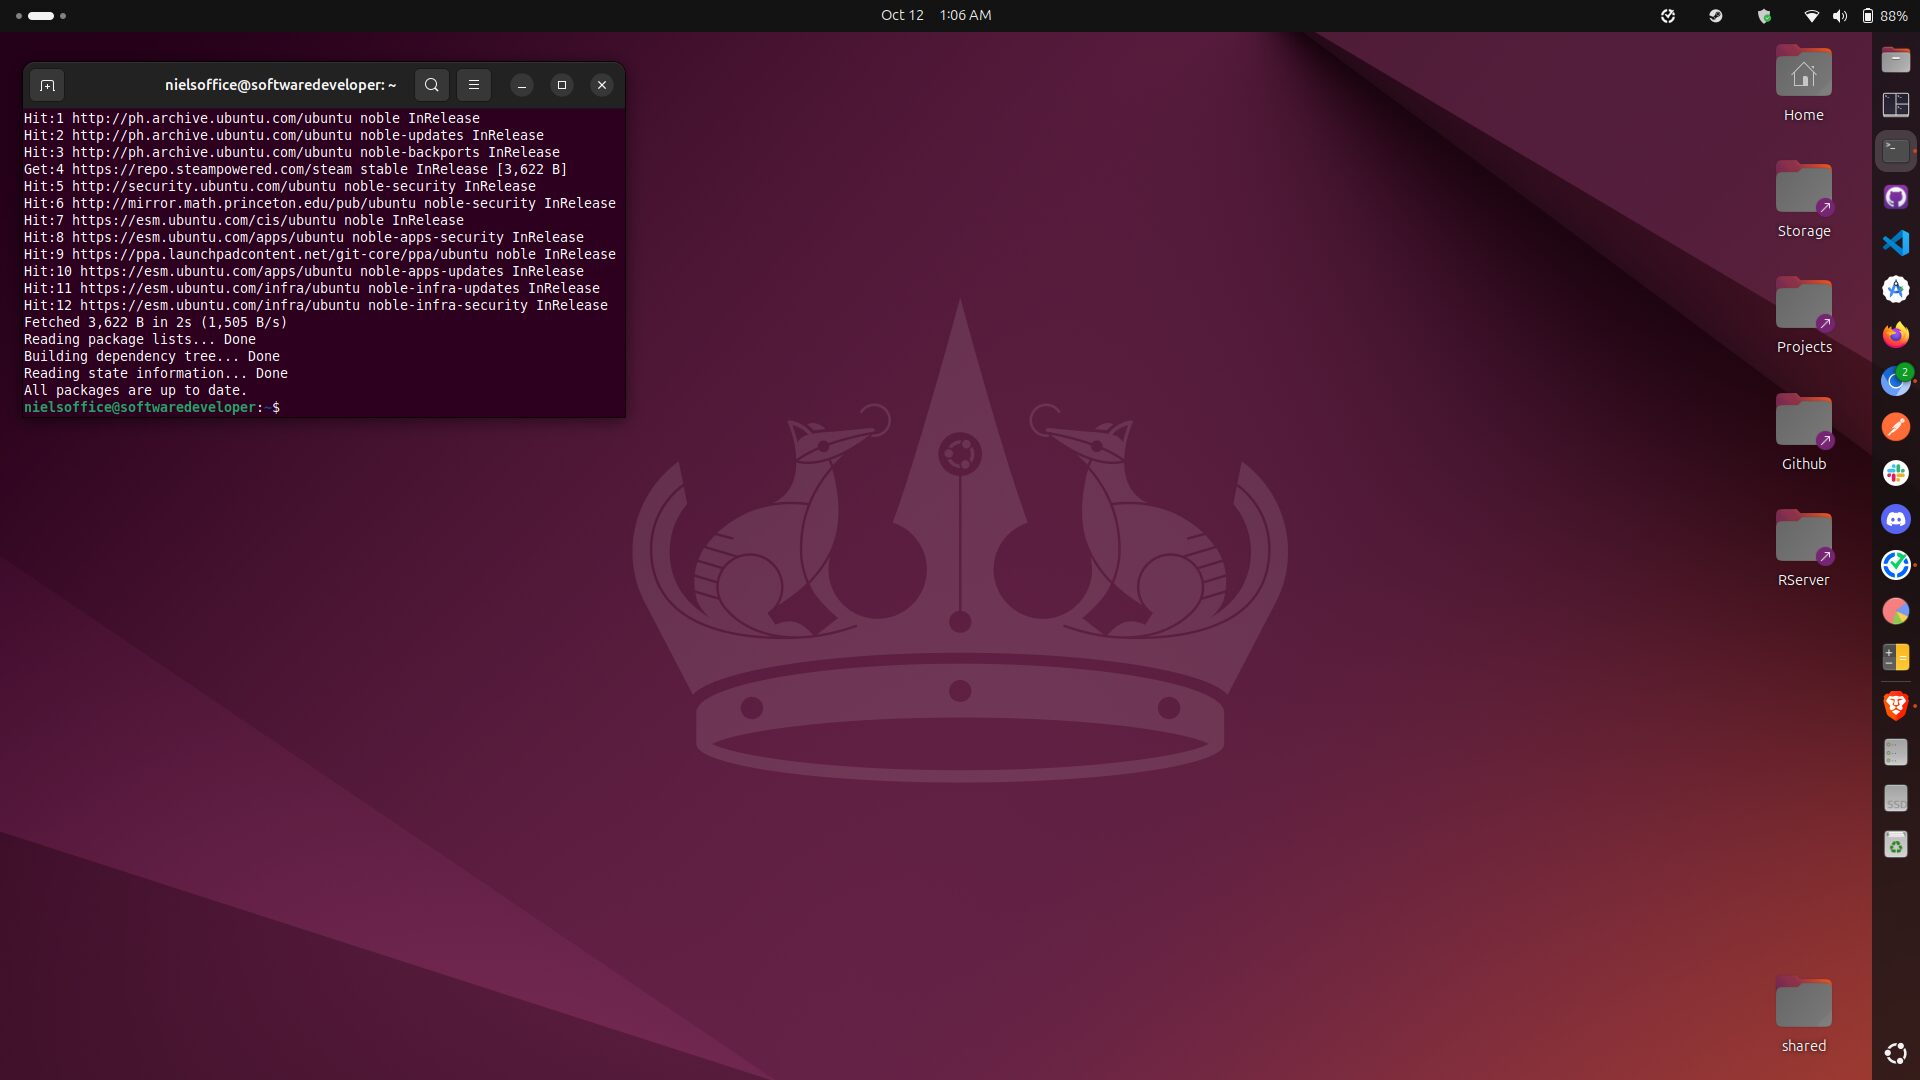Open Calculator from the dock
The image size is (1920, 1080).
[1895, 657]
